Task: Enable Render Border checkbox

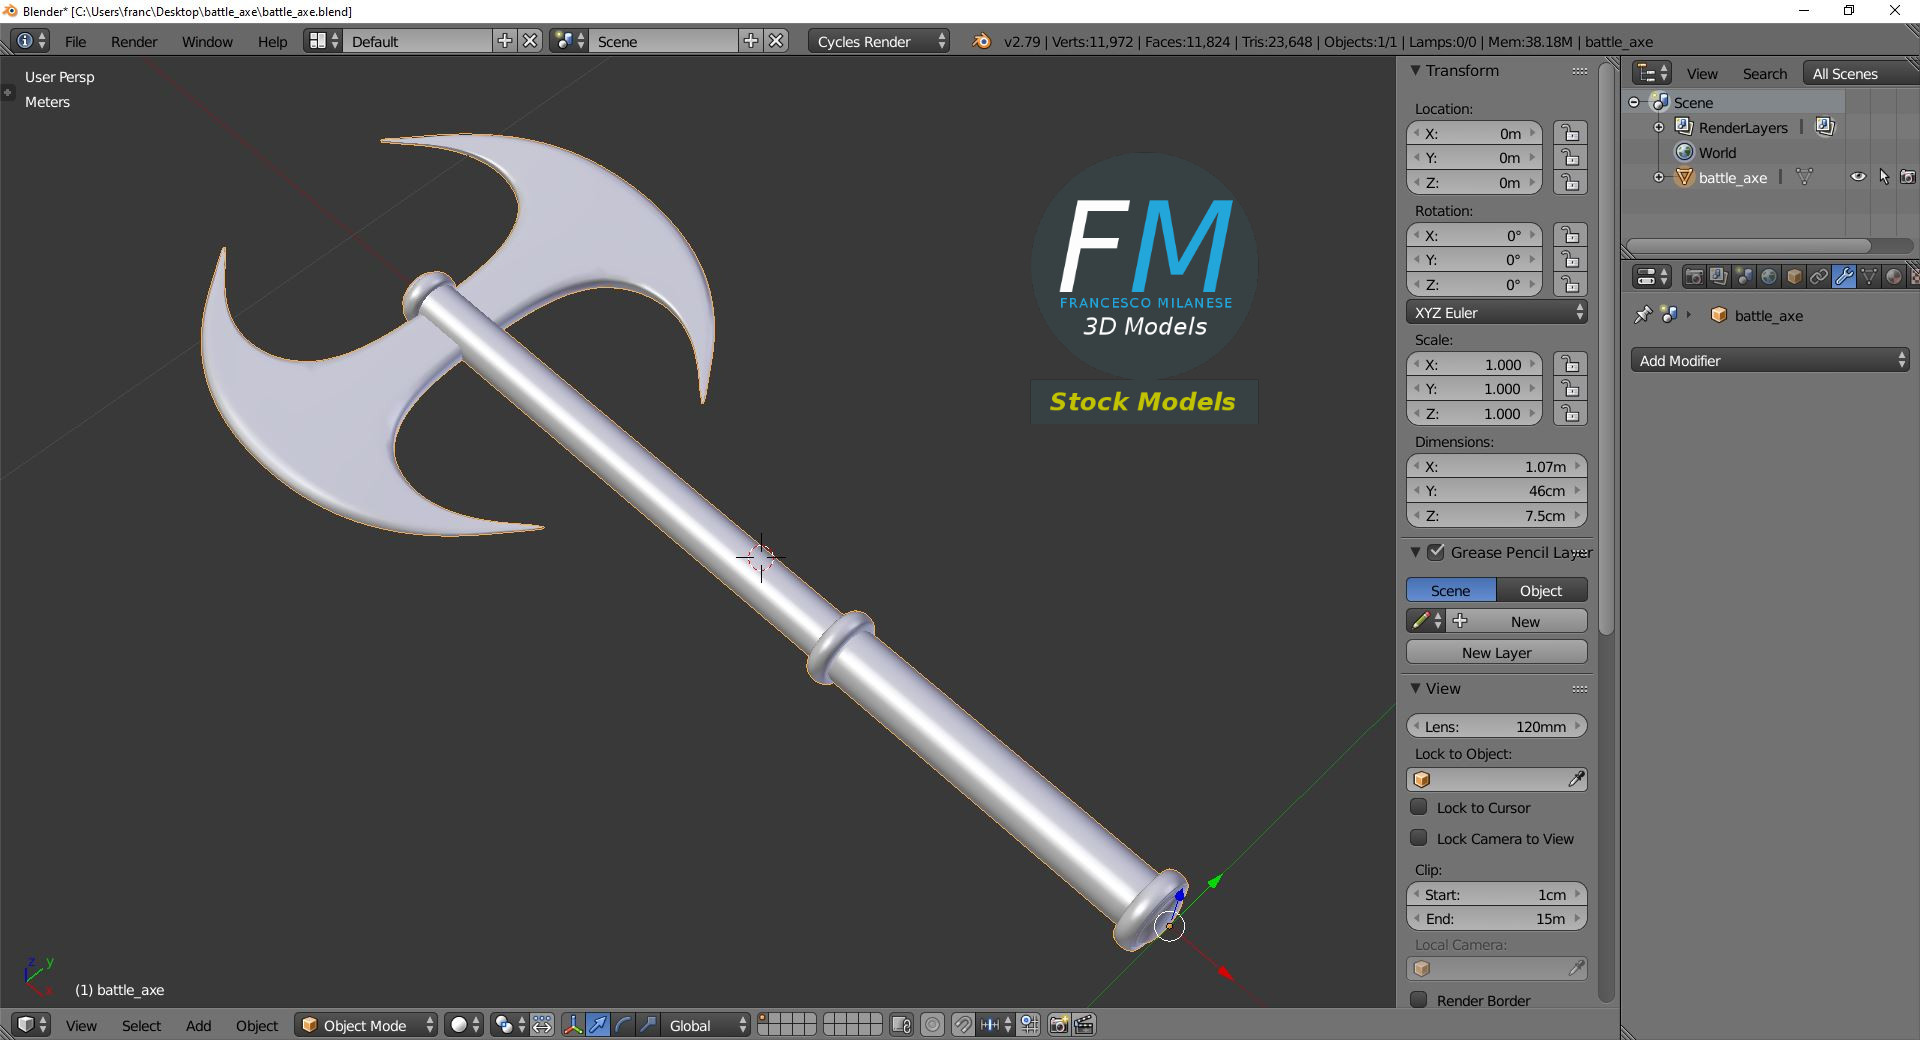Action: pos(1419,1000)
